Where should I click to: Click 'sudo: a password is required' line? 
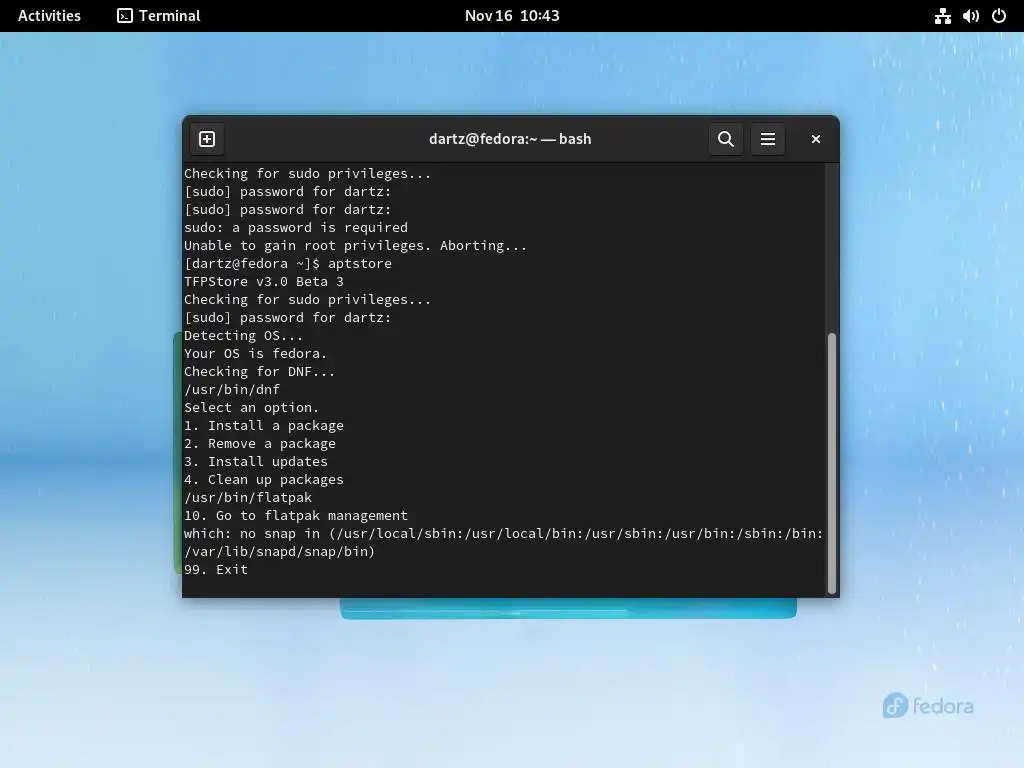coord(296,228)
